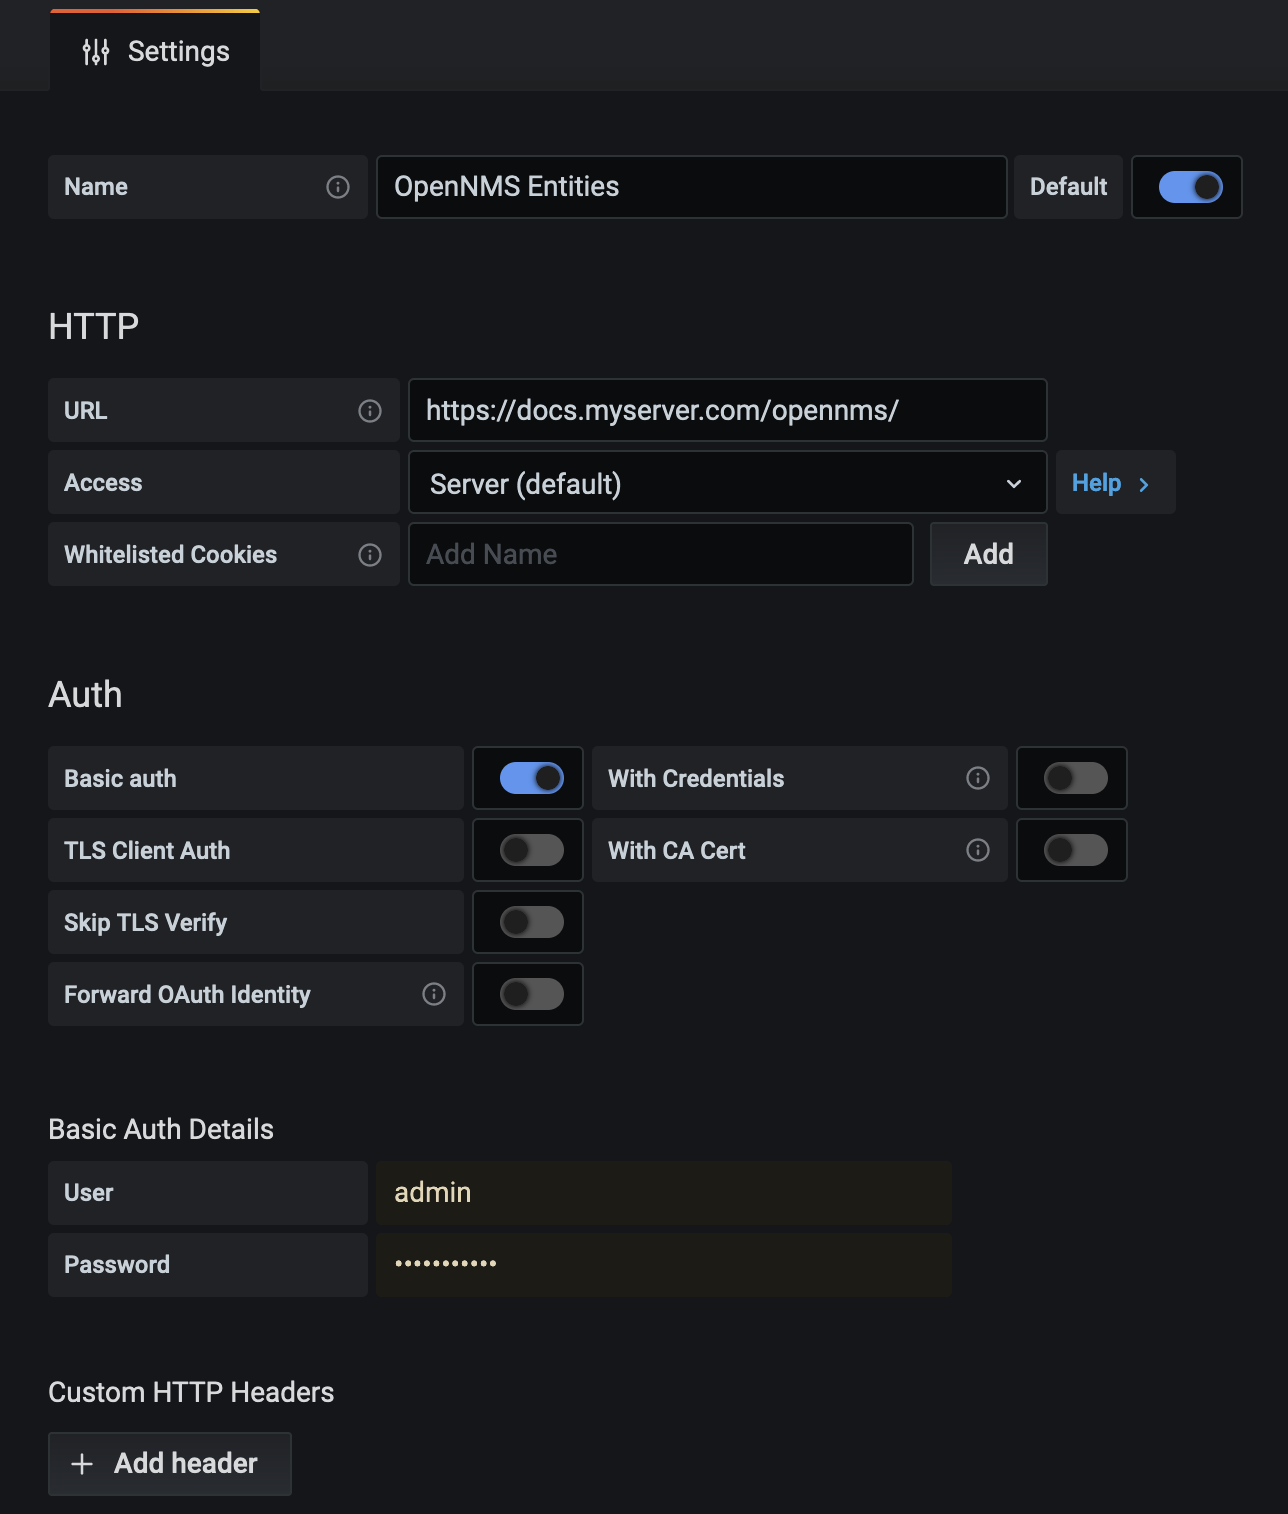This screenshot has height=1514, width=1288.
Task: Turn off Basic auth
Action: (527, 778)
